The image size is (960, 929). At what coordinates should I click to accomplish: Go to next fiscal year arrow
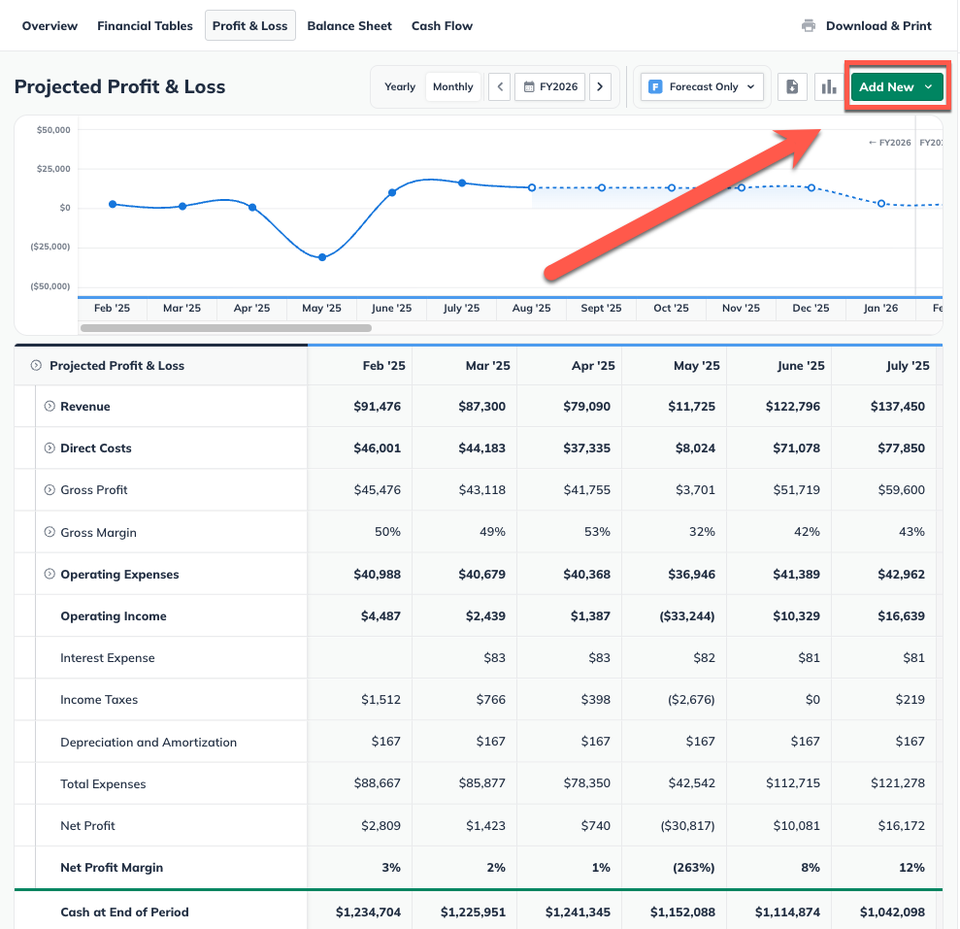click(x=600, y=87)
